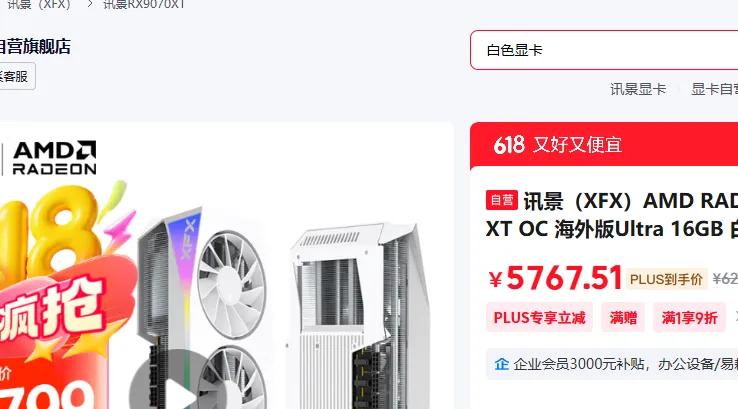
Task: Click the breadcrumb chevron after 讯景（XFX）
Action: pyautogui.click(x=89, y=4)
